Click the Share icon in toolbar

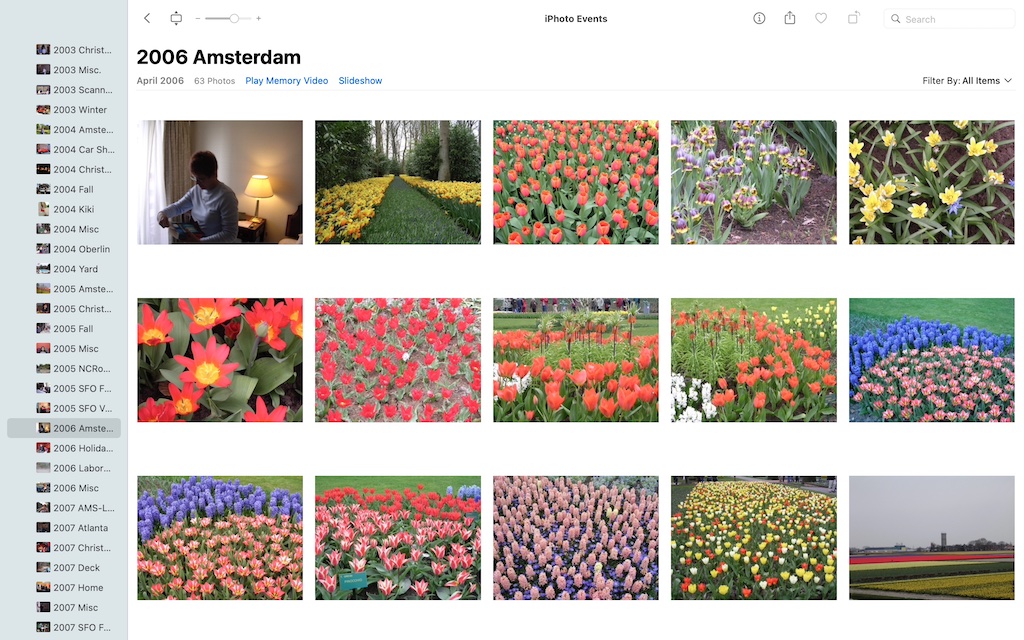[790, 18]
